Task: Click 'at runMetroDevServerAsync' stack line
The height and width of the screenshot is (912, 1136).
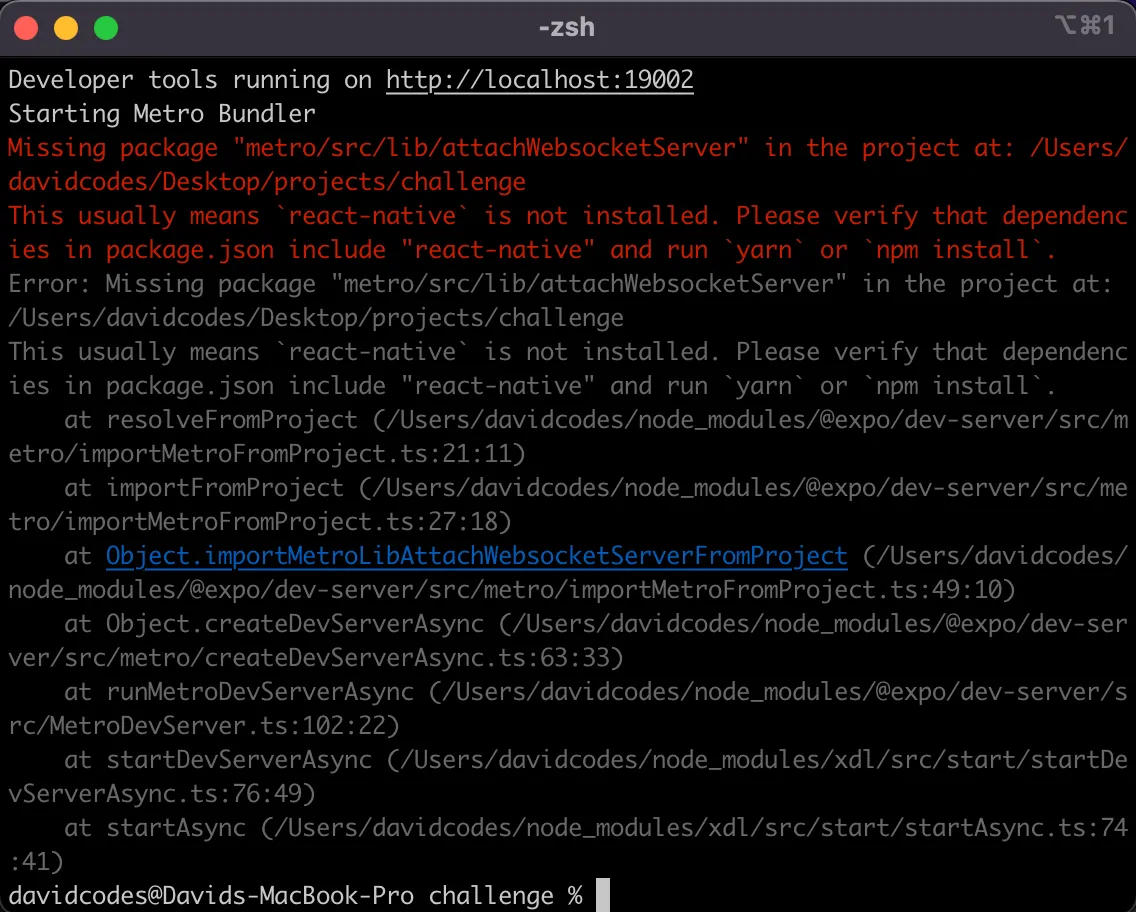Action: (596, 693)
